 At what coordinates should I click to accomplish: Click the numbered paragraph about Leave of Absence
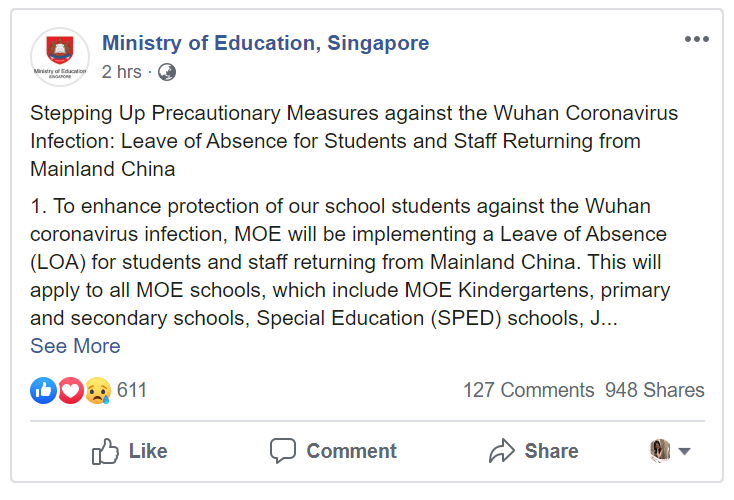(x=350, y=262)
